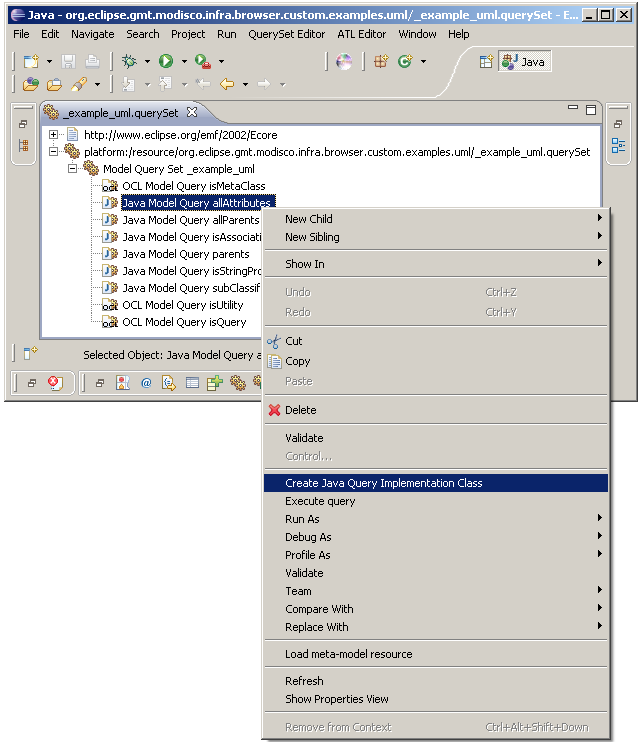Open the Debug As submenu
The height and width of the screenshot is (742, 642).
tap(436, 537)
